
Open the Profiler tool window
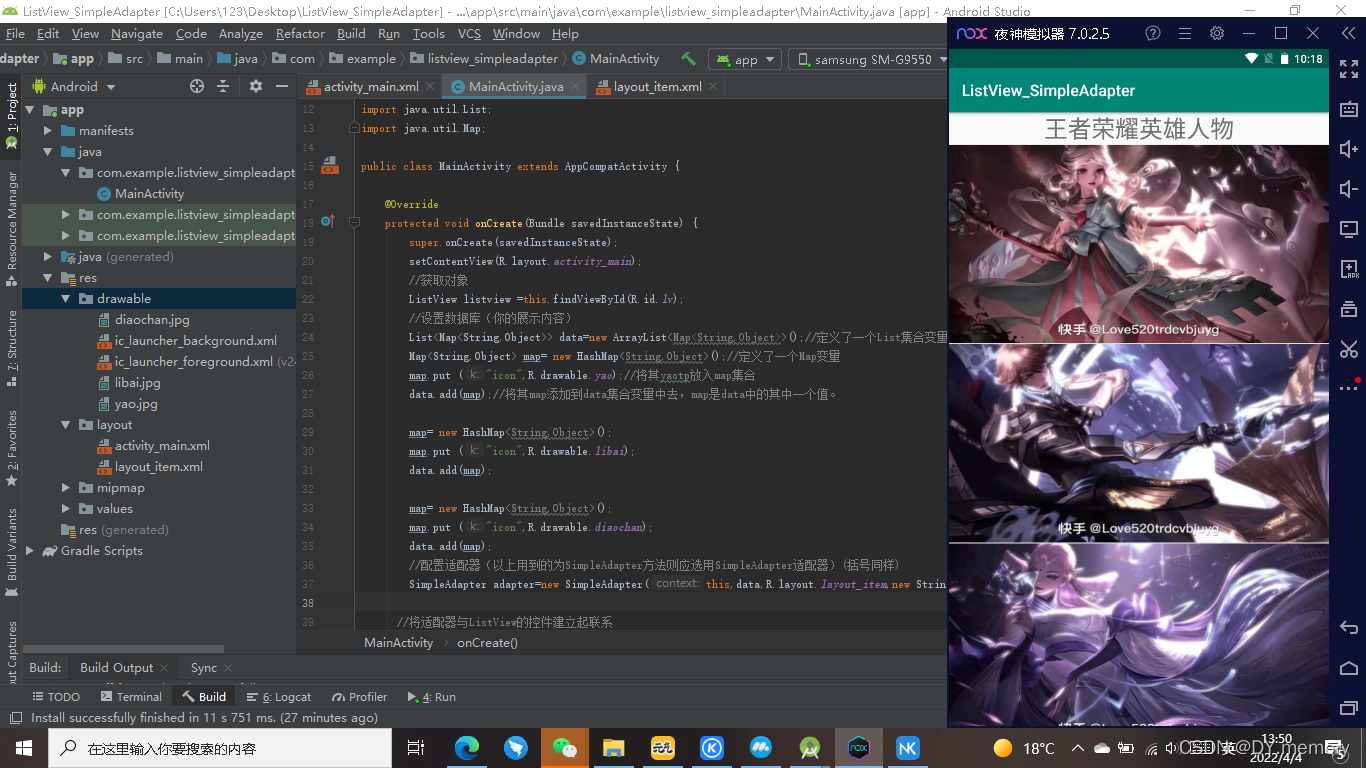coord(360,697)
